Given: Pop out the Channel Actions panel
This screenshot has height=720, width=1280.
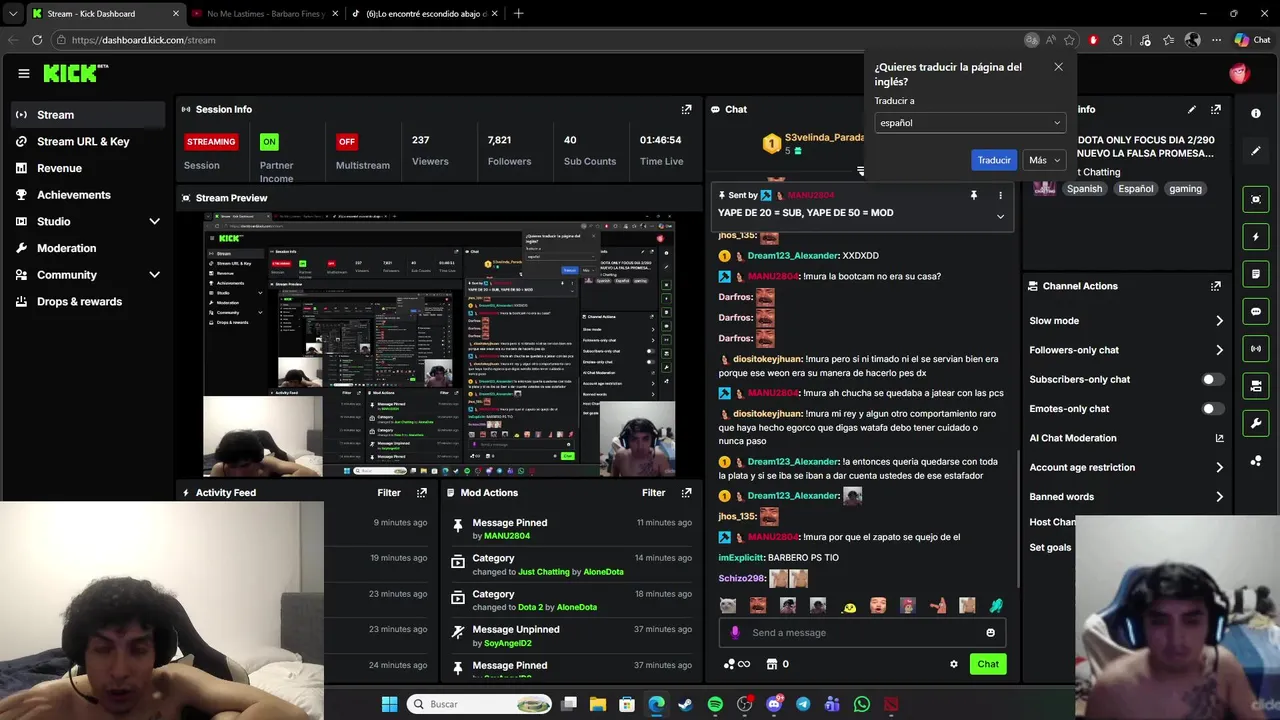Looking at the screenshot, I should pos(1216,286).
